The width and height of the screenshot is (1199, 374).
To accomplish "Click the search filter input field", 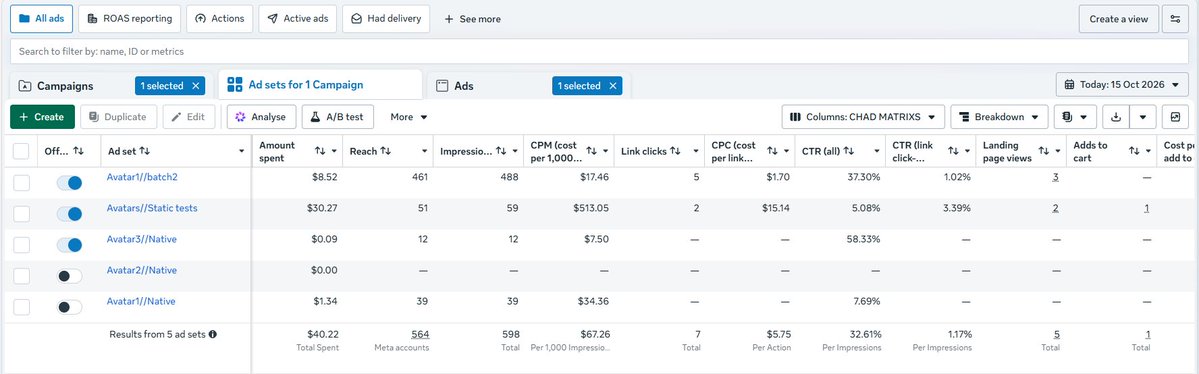I will coord(600,51).
